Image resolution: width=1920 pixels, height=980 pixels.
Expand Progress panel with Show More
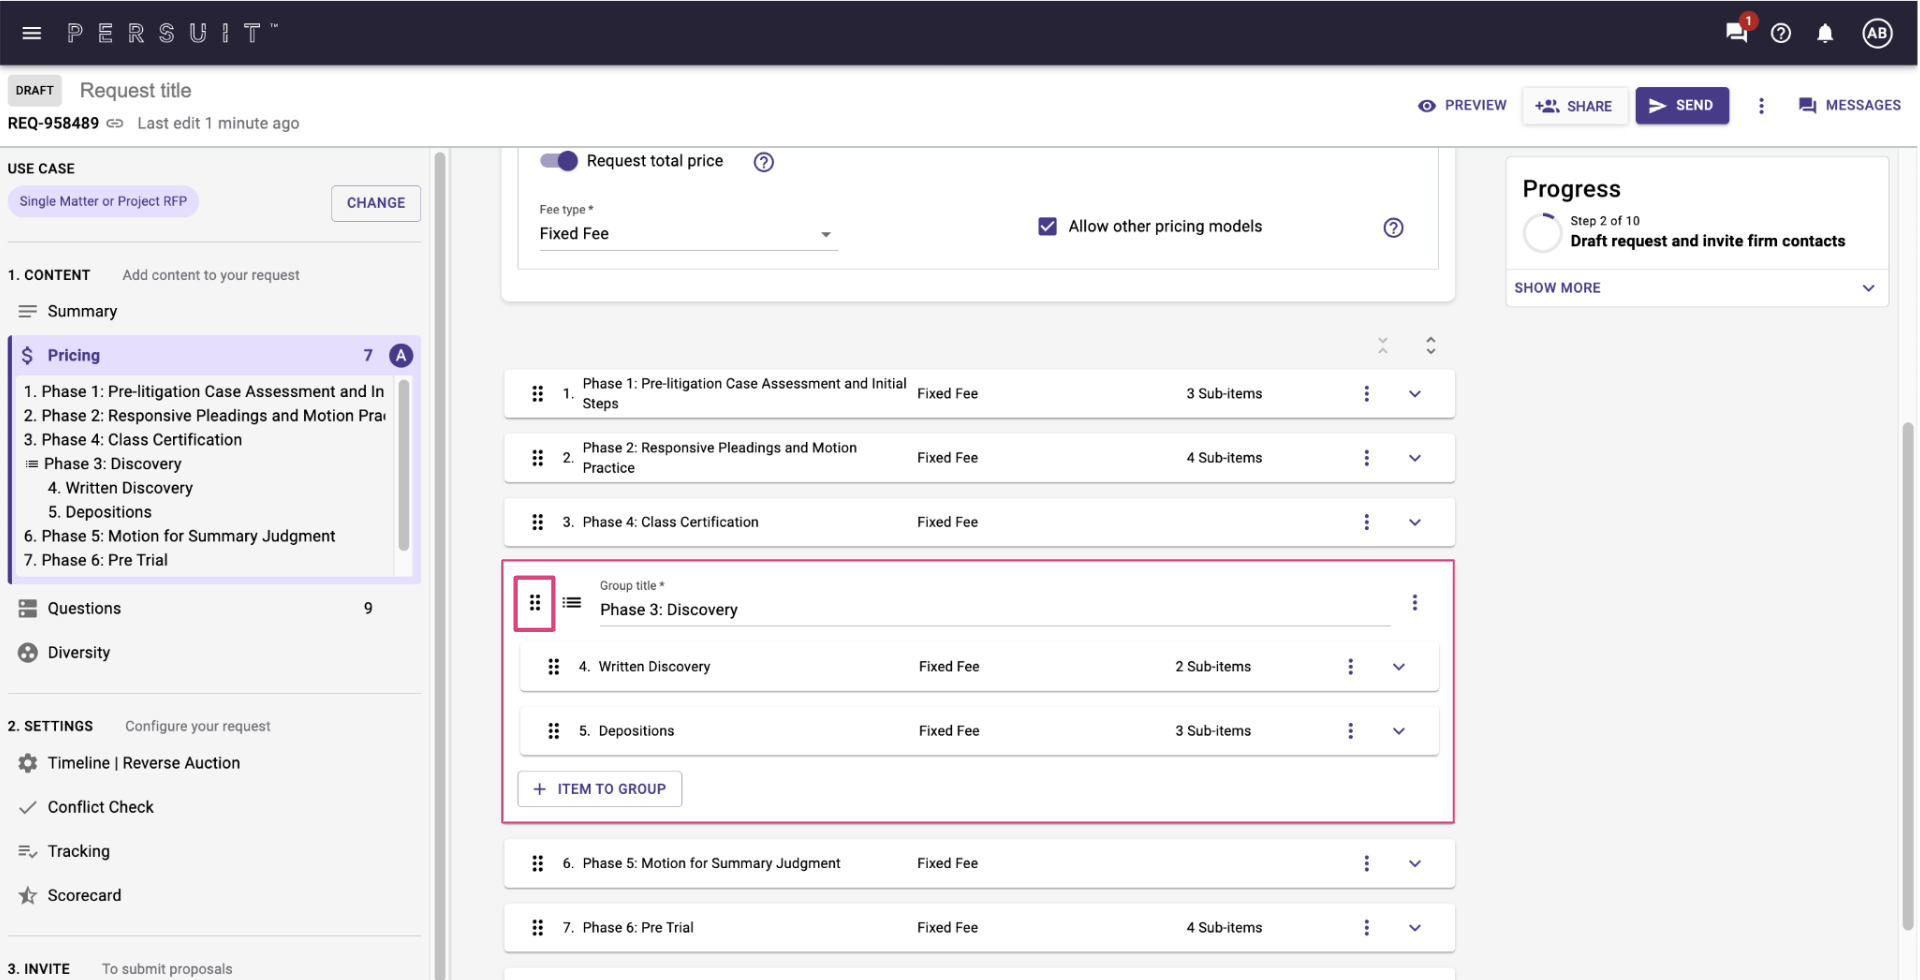pyautogui.click(x=1696, y=288)
